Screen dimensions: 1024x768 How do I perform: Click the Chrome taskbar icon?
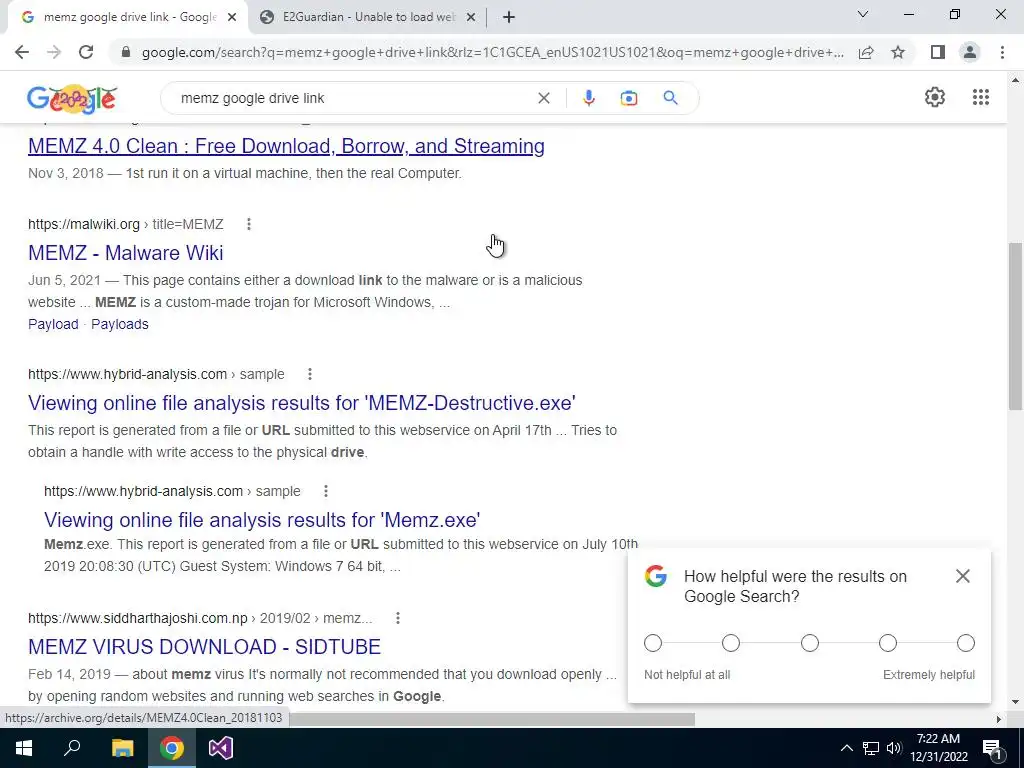(x=172, y=748)
